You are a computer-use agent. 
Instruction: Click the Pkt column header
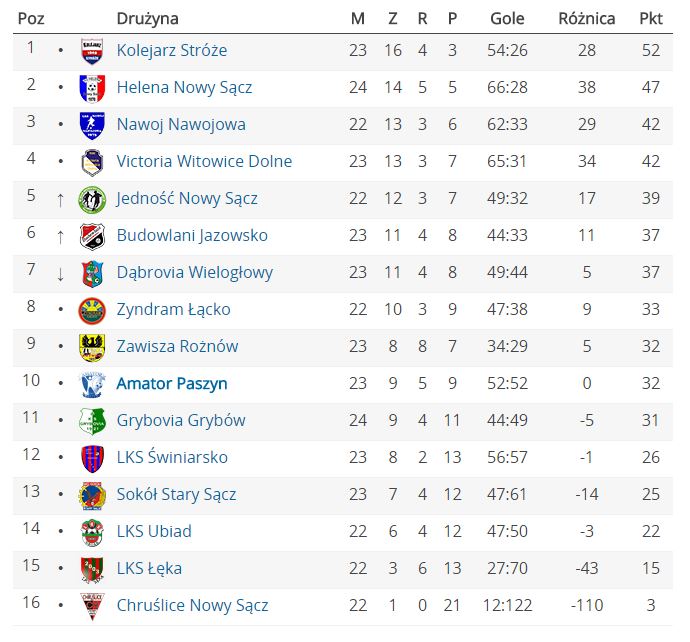[651, 19]
